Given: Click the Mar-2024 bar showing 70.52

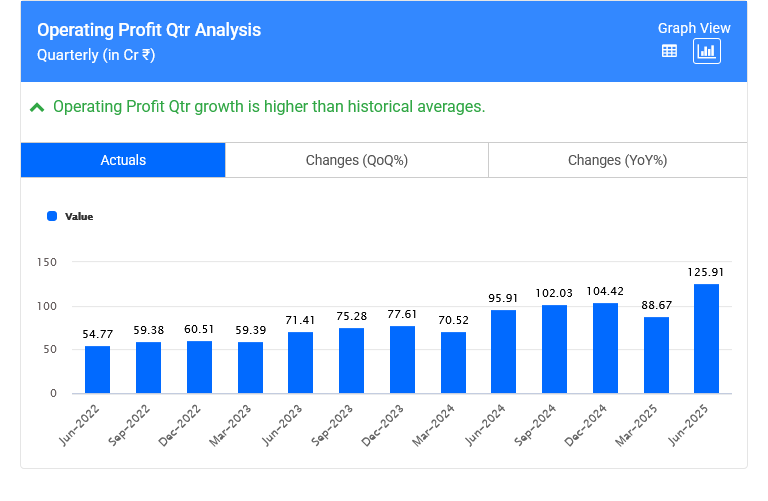Looking at the screenshot, I should (453, 362).
